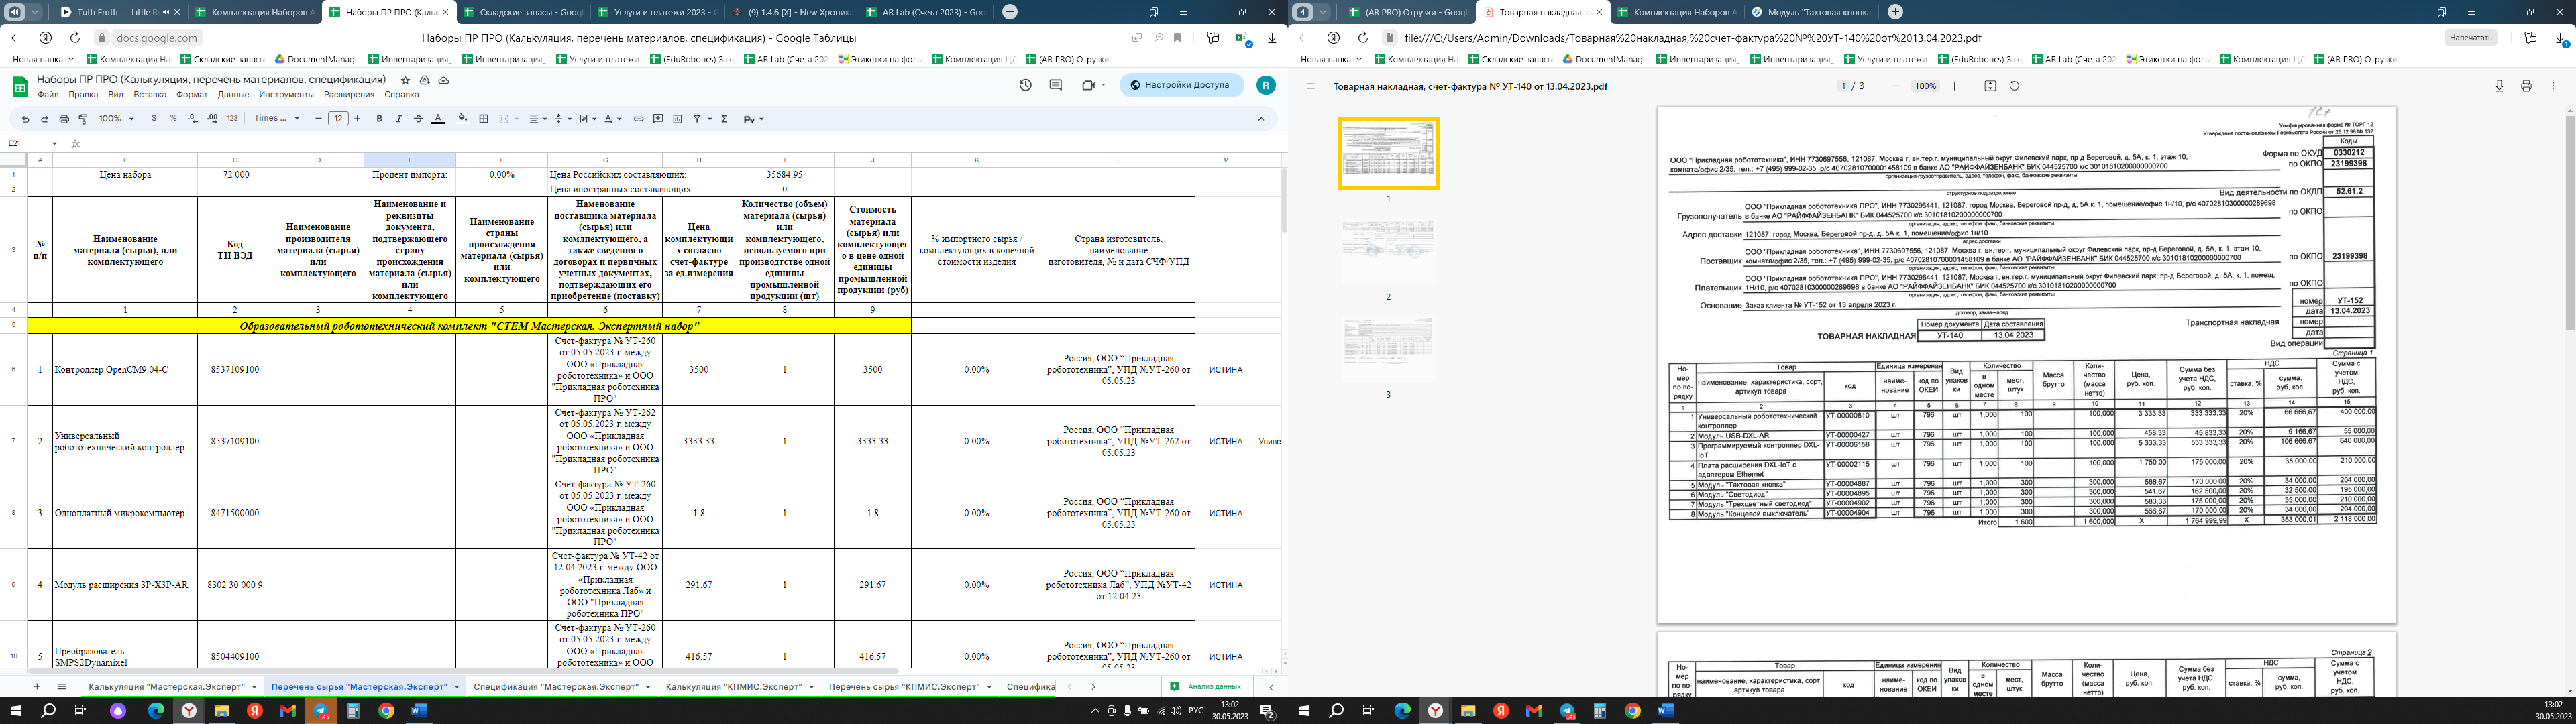The height and width of the screenshot is (724, 2576).
Task: Toggle italic text formatting
Action: [398, 119]
